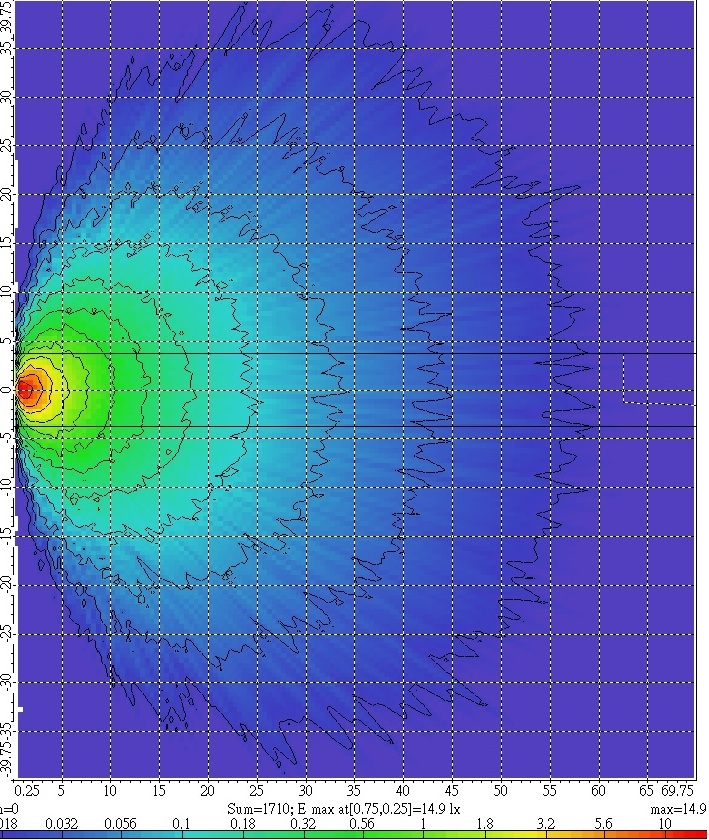Click color scale value 0.1

click(x=181, y=823)
